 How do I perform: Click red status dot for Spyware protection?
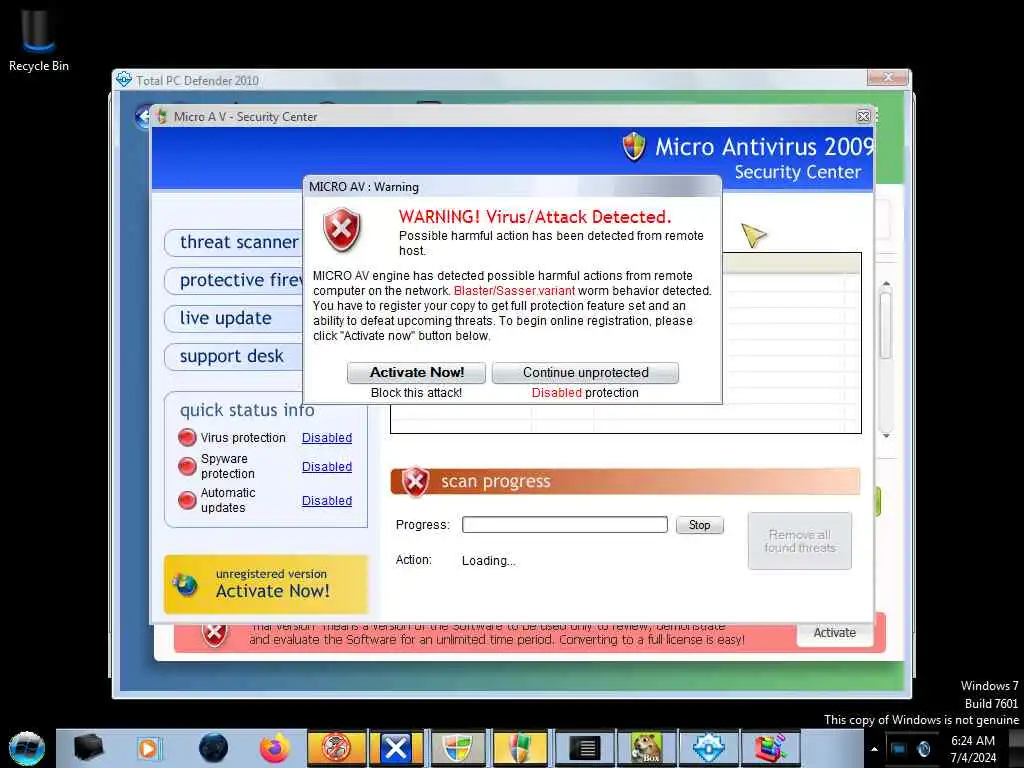click(187, 466)
